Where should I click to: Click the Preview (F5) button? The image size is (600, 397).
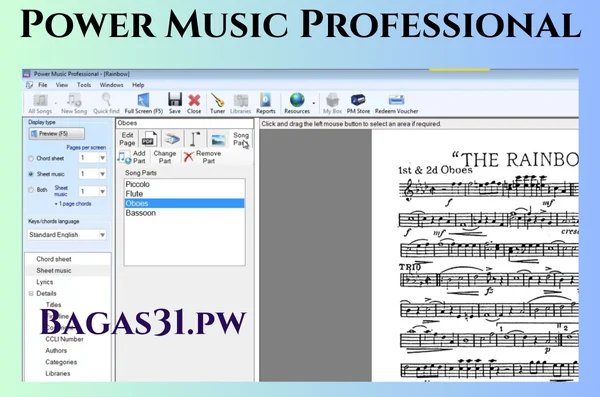[57, 134]
